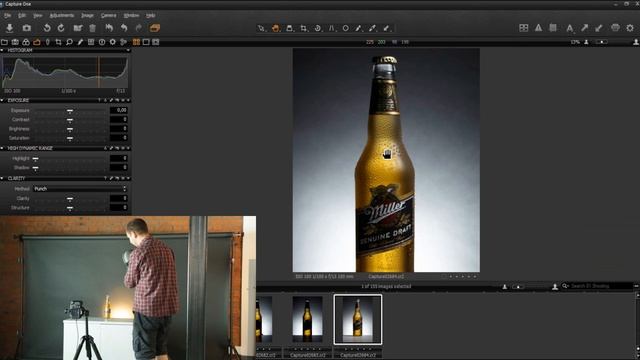Open the File menu

click(x=7, y=15)
